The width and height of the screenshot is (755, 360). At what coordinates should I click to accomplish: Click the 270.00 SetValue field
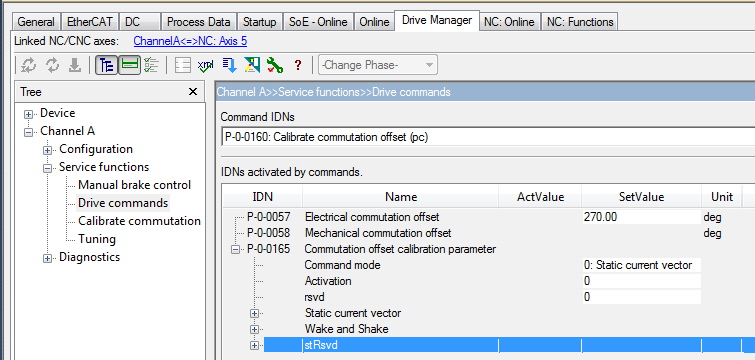pyautogui.click(x=641, y=217)
